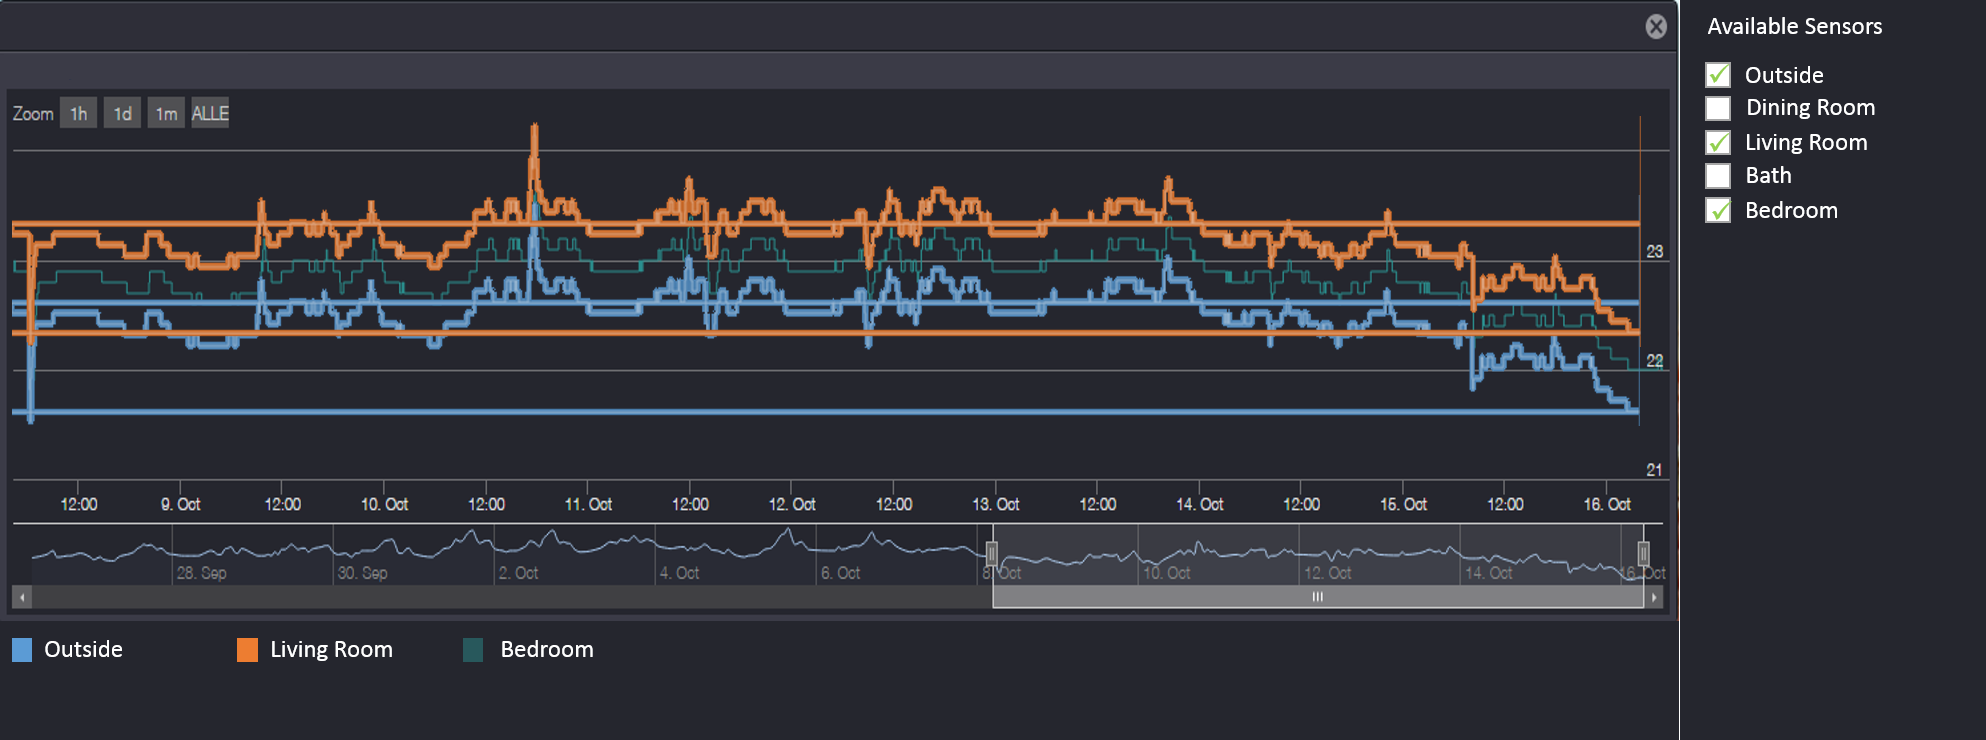Close the chart panel with X icon
Viewport: 1986px width, 740px height.
tap(1656, 27)
